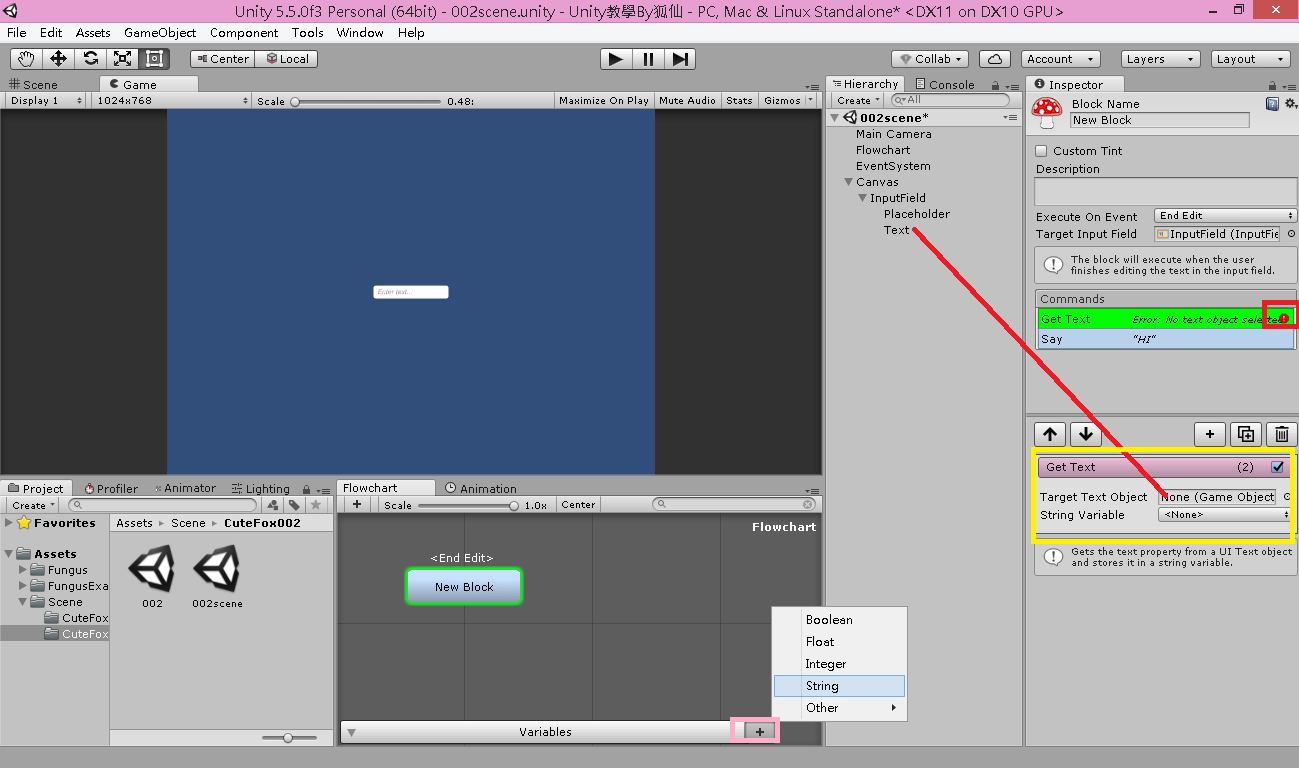1299x768 pixels.
Task: Add a new command to block
Action: coord(1210,434)
